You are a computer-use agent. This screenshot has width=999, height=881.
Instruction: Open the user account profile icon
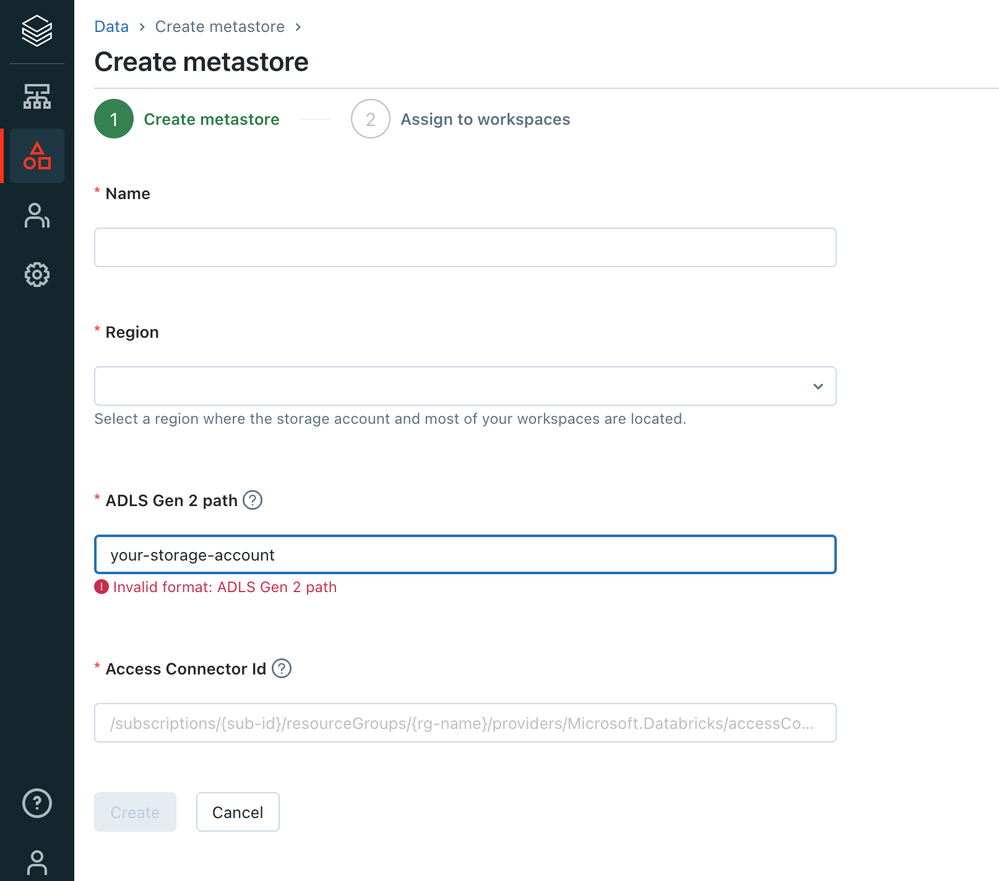coord(37,862)
